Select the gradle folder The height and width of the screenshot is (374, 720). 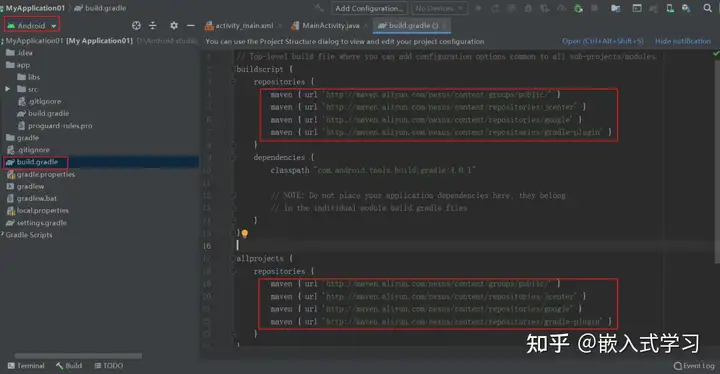click(x=22, y=138)
